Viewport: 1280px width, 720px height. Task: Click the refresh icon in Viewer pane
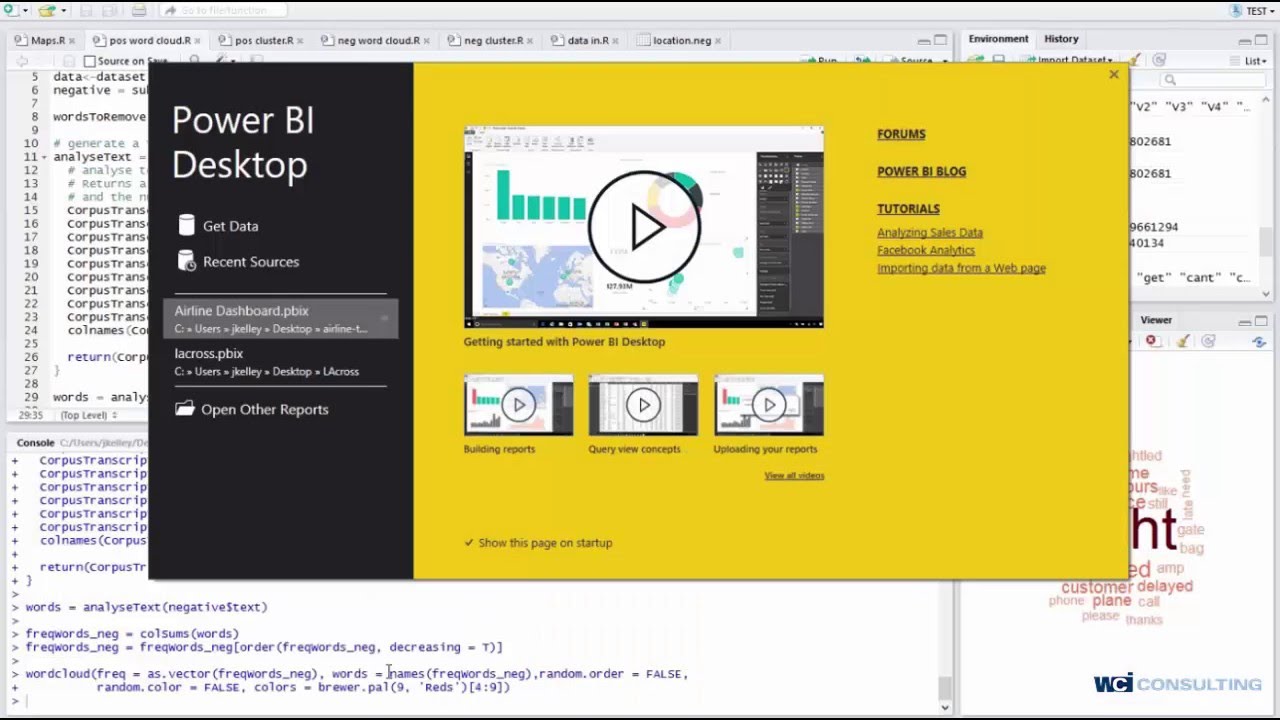[1259, 341]
